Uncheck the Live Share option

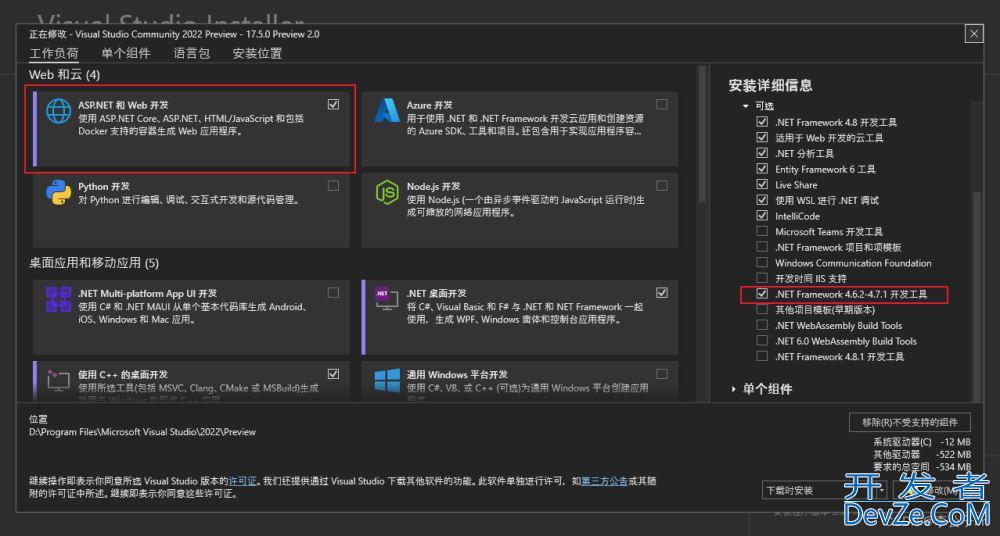click(x=762, y=184)
